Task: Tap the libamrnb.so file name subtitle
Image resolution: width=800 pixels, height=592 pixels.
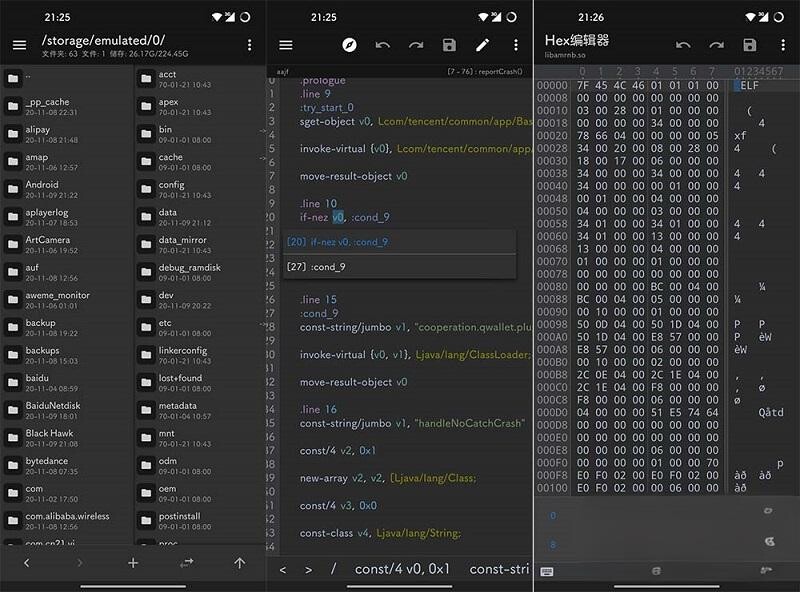Action: 565,55
